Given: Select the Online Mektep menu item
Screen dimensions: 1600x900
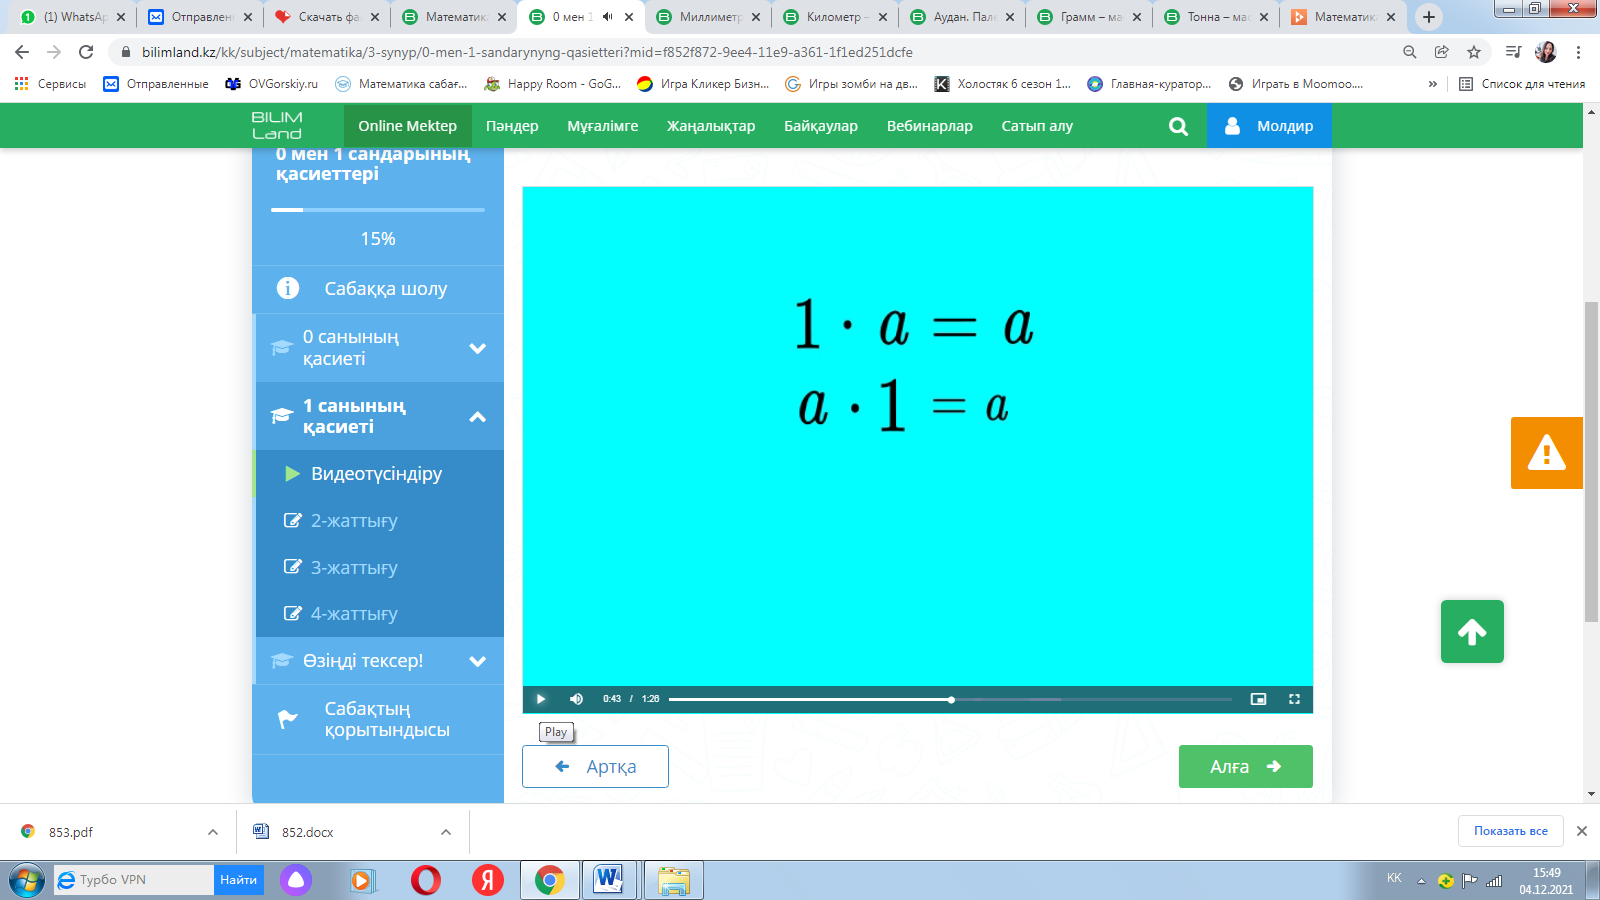Looking at the screenshot, I should [408, 126].
